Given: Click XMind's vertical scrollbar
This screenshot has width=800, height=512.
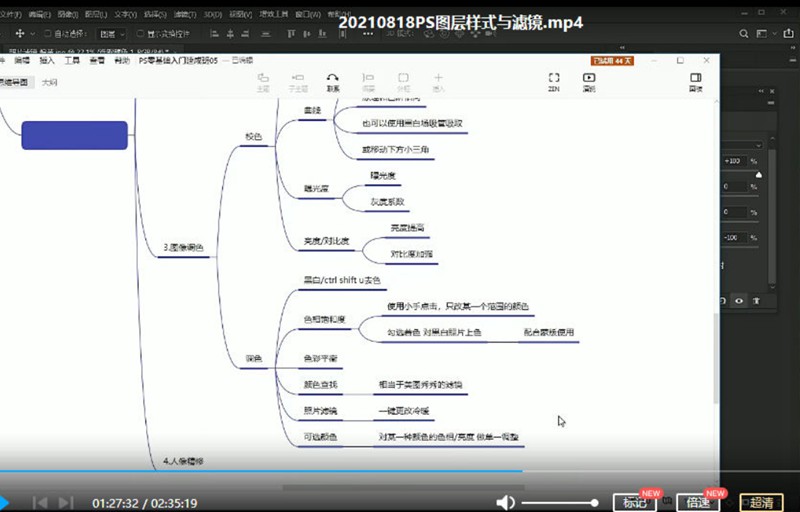Looking at the screenshot, I should pyautogui.click(x=716, y=357).
